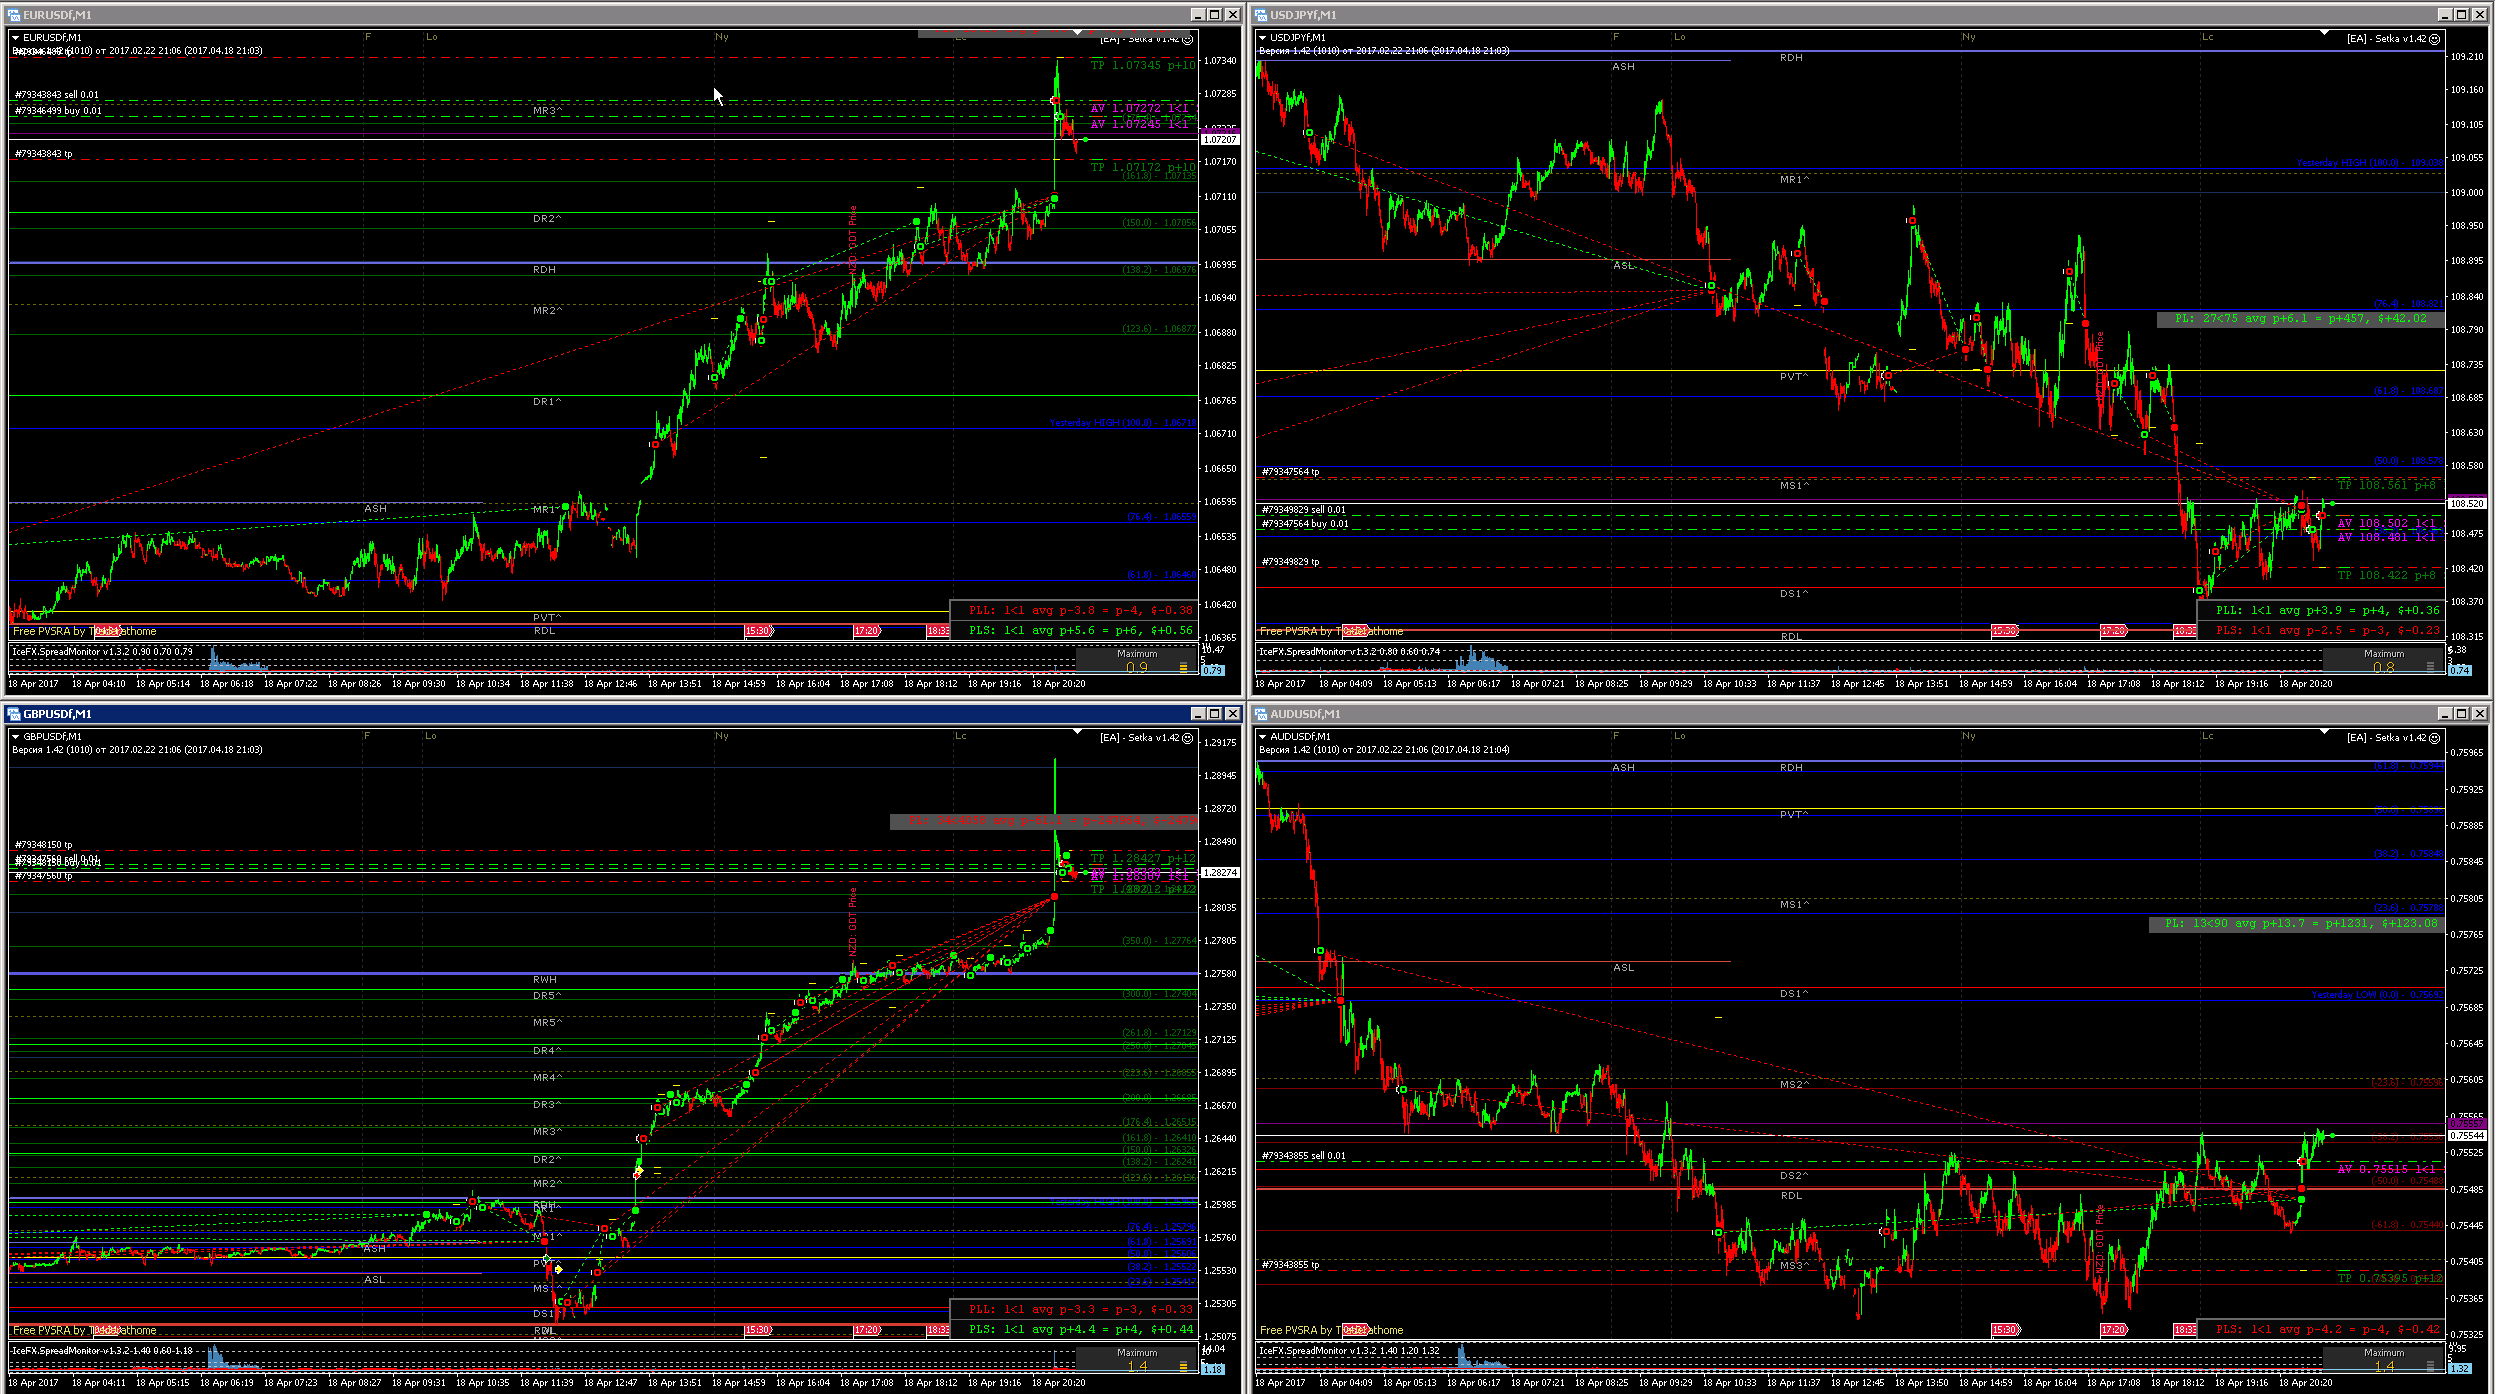The height and width of the screenshot is (1394, 2496).
Task: Click the #79346499 buy 0.01 order label
Action: [58, 111]
